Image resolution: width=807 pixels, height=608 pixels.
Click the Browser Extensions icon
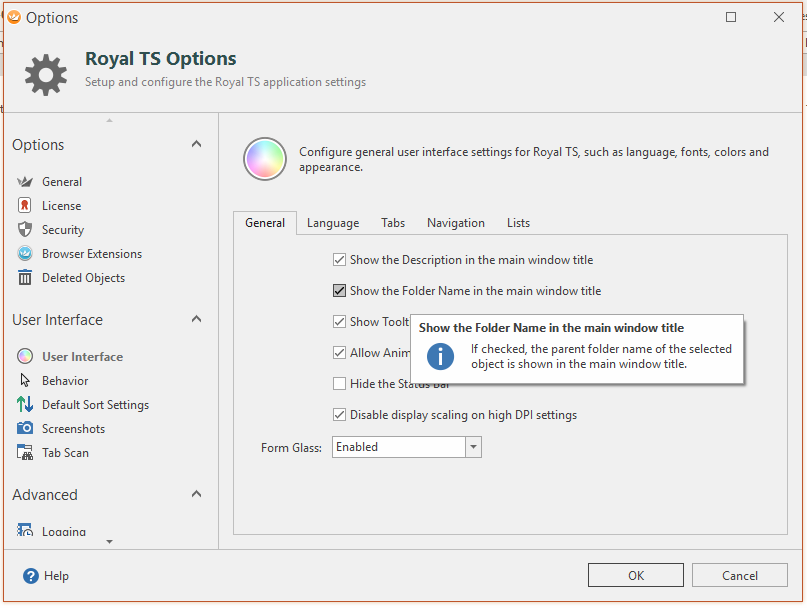coord(25,254)
